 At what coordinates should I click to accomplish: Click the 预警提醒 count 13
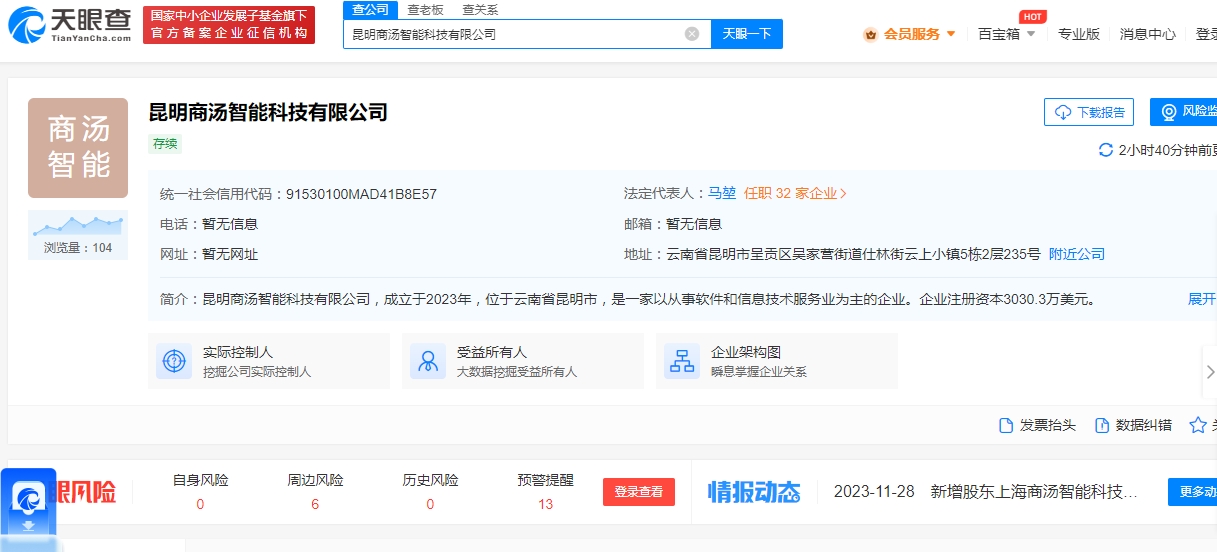pos(546,504)
